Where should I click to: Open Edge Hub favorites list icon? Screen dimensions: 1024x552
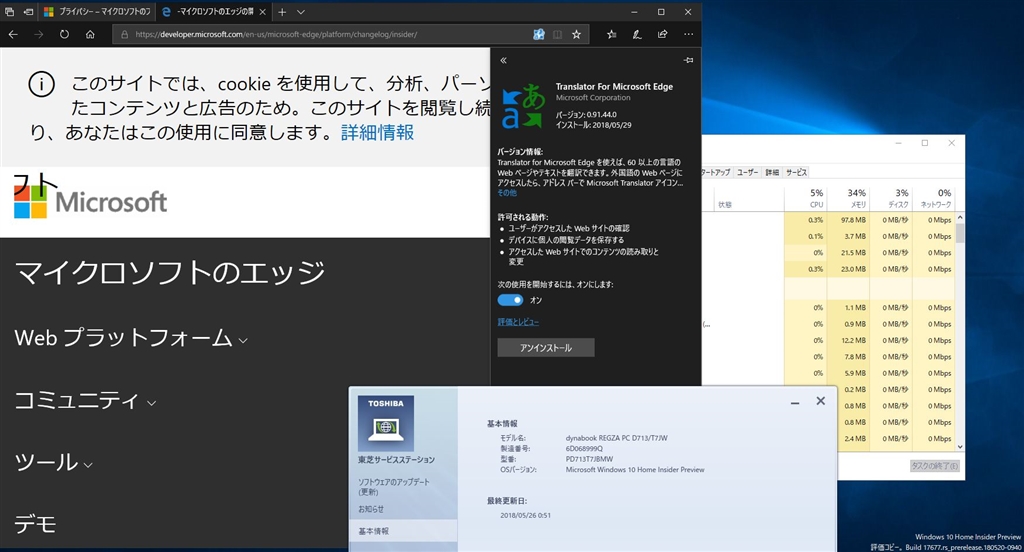tap(611, 34)
